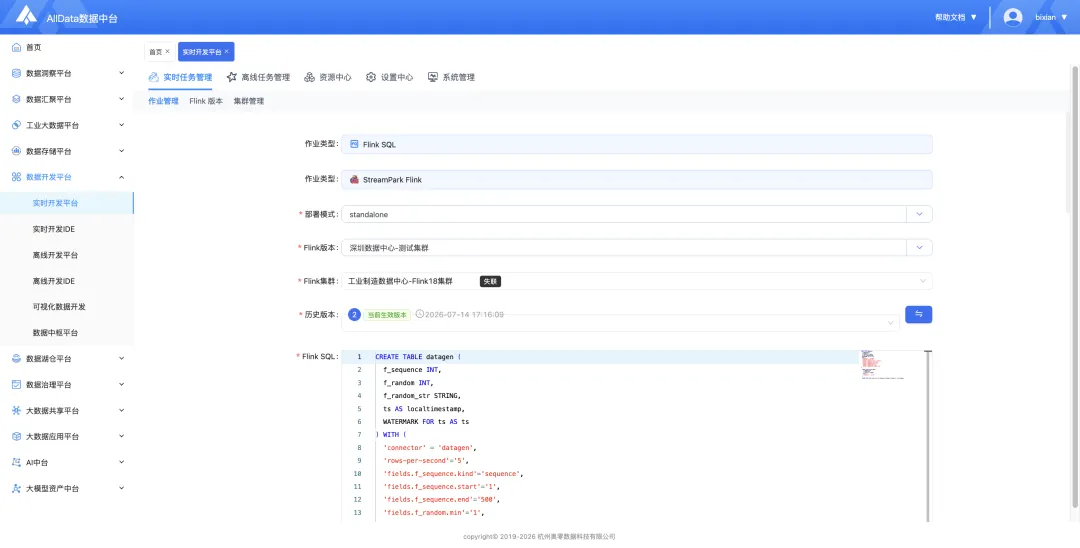Select the Flink 版本 sub-tab
Viewport: 1080px width, 548px height.
[206, 101]
